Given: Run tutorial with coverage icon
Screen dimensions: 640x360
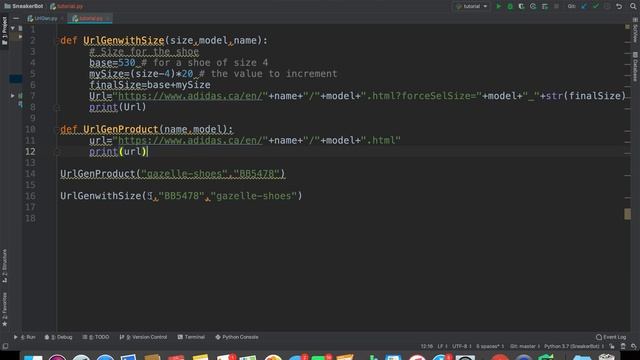Looking at the screenshot, I should [x=521, y=7].
